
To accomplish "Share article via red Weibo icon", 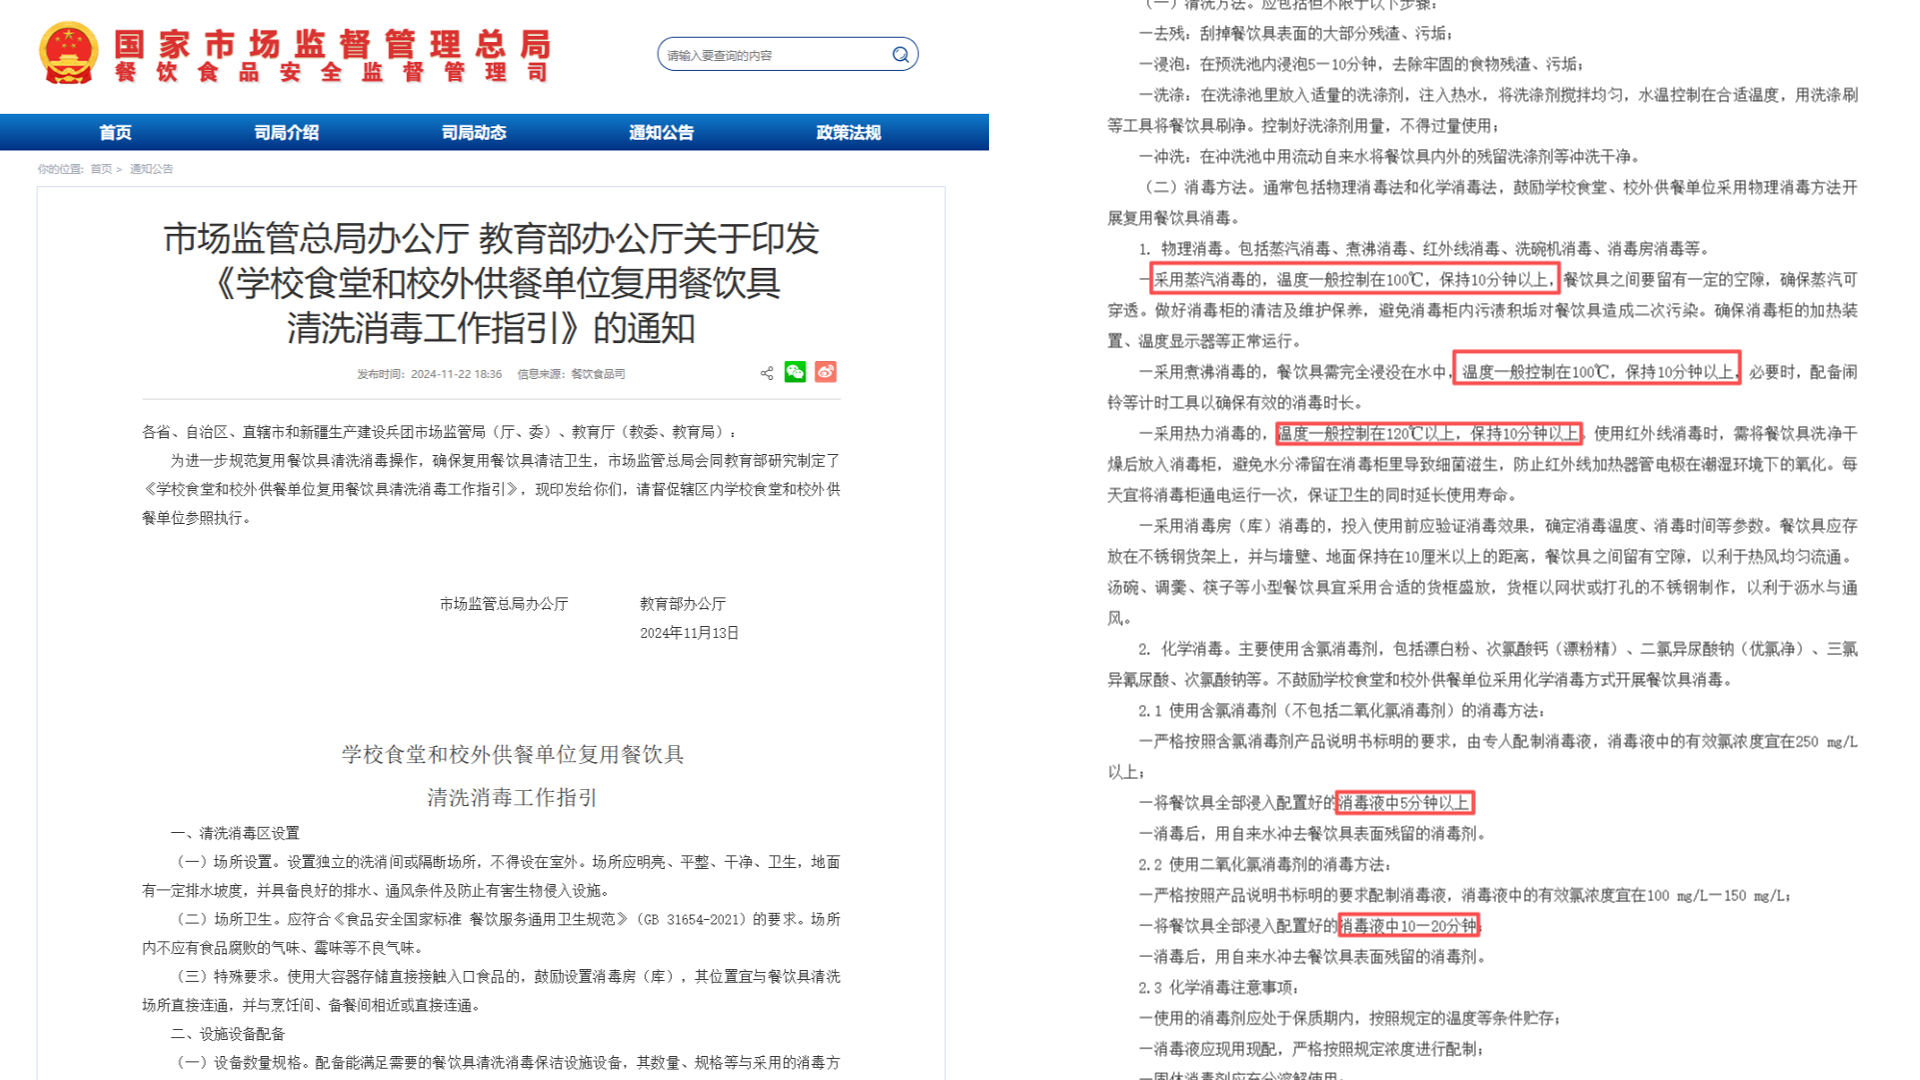I will pos(825,372).
